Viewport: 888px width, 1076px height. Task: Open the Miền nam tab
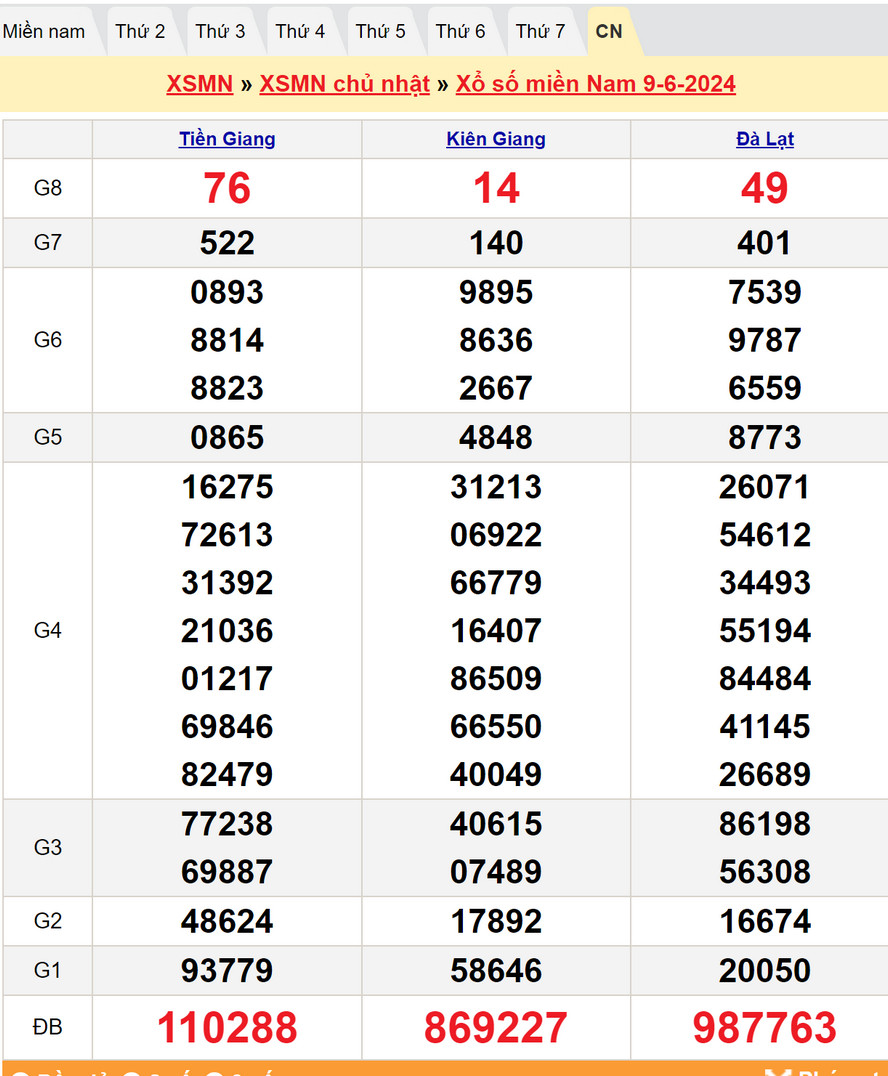44,31
